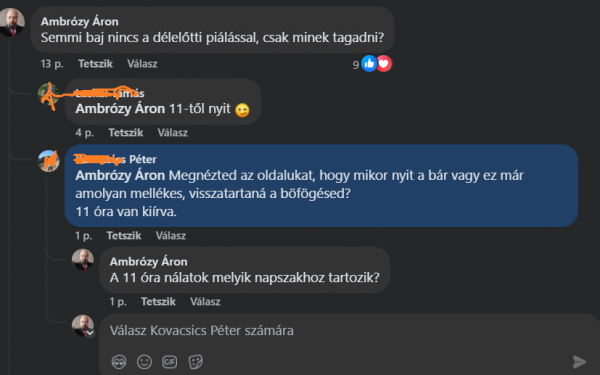Expand the profile switcher arrow on reply avatar

[90, 333]
